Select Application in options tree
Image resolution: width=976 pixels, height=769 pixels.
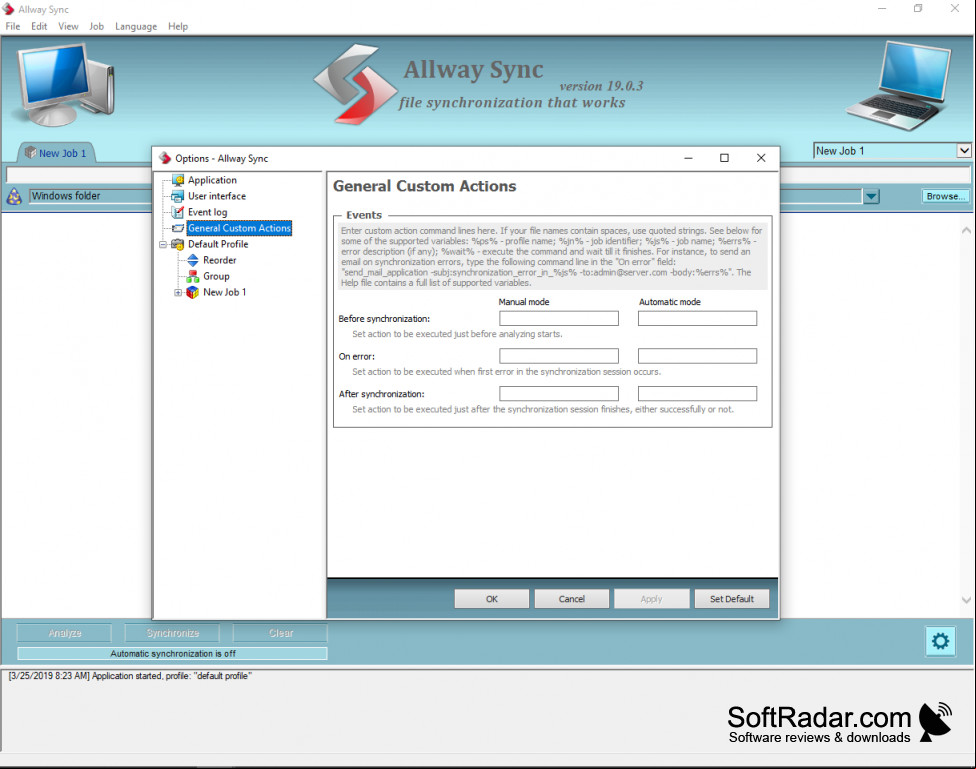pyautogui.click(x=212, y=180)
